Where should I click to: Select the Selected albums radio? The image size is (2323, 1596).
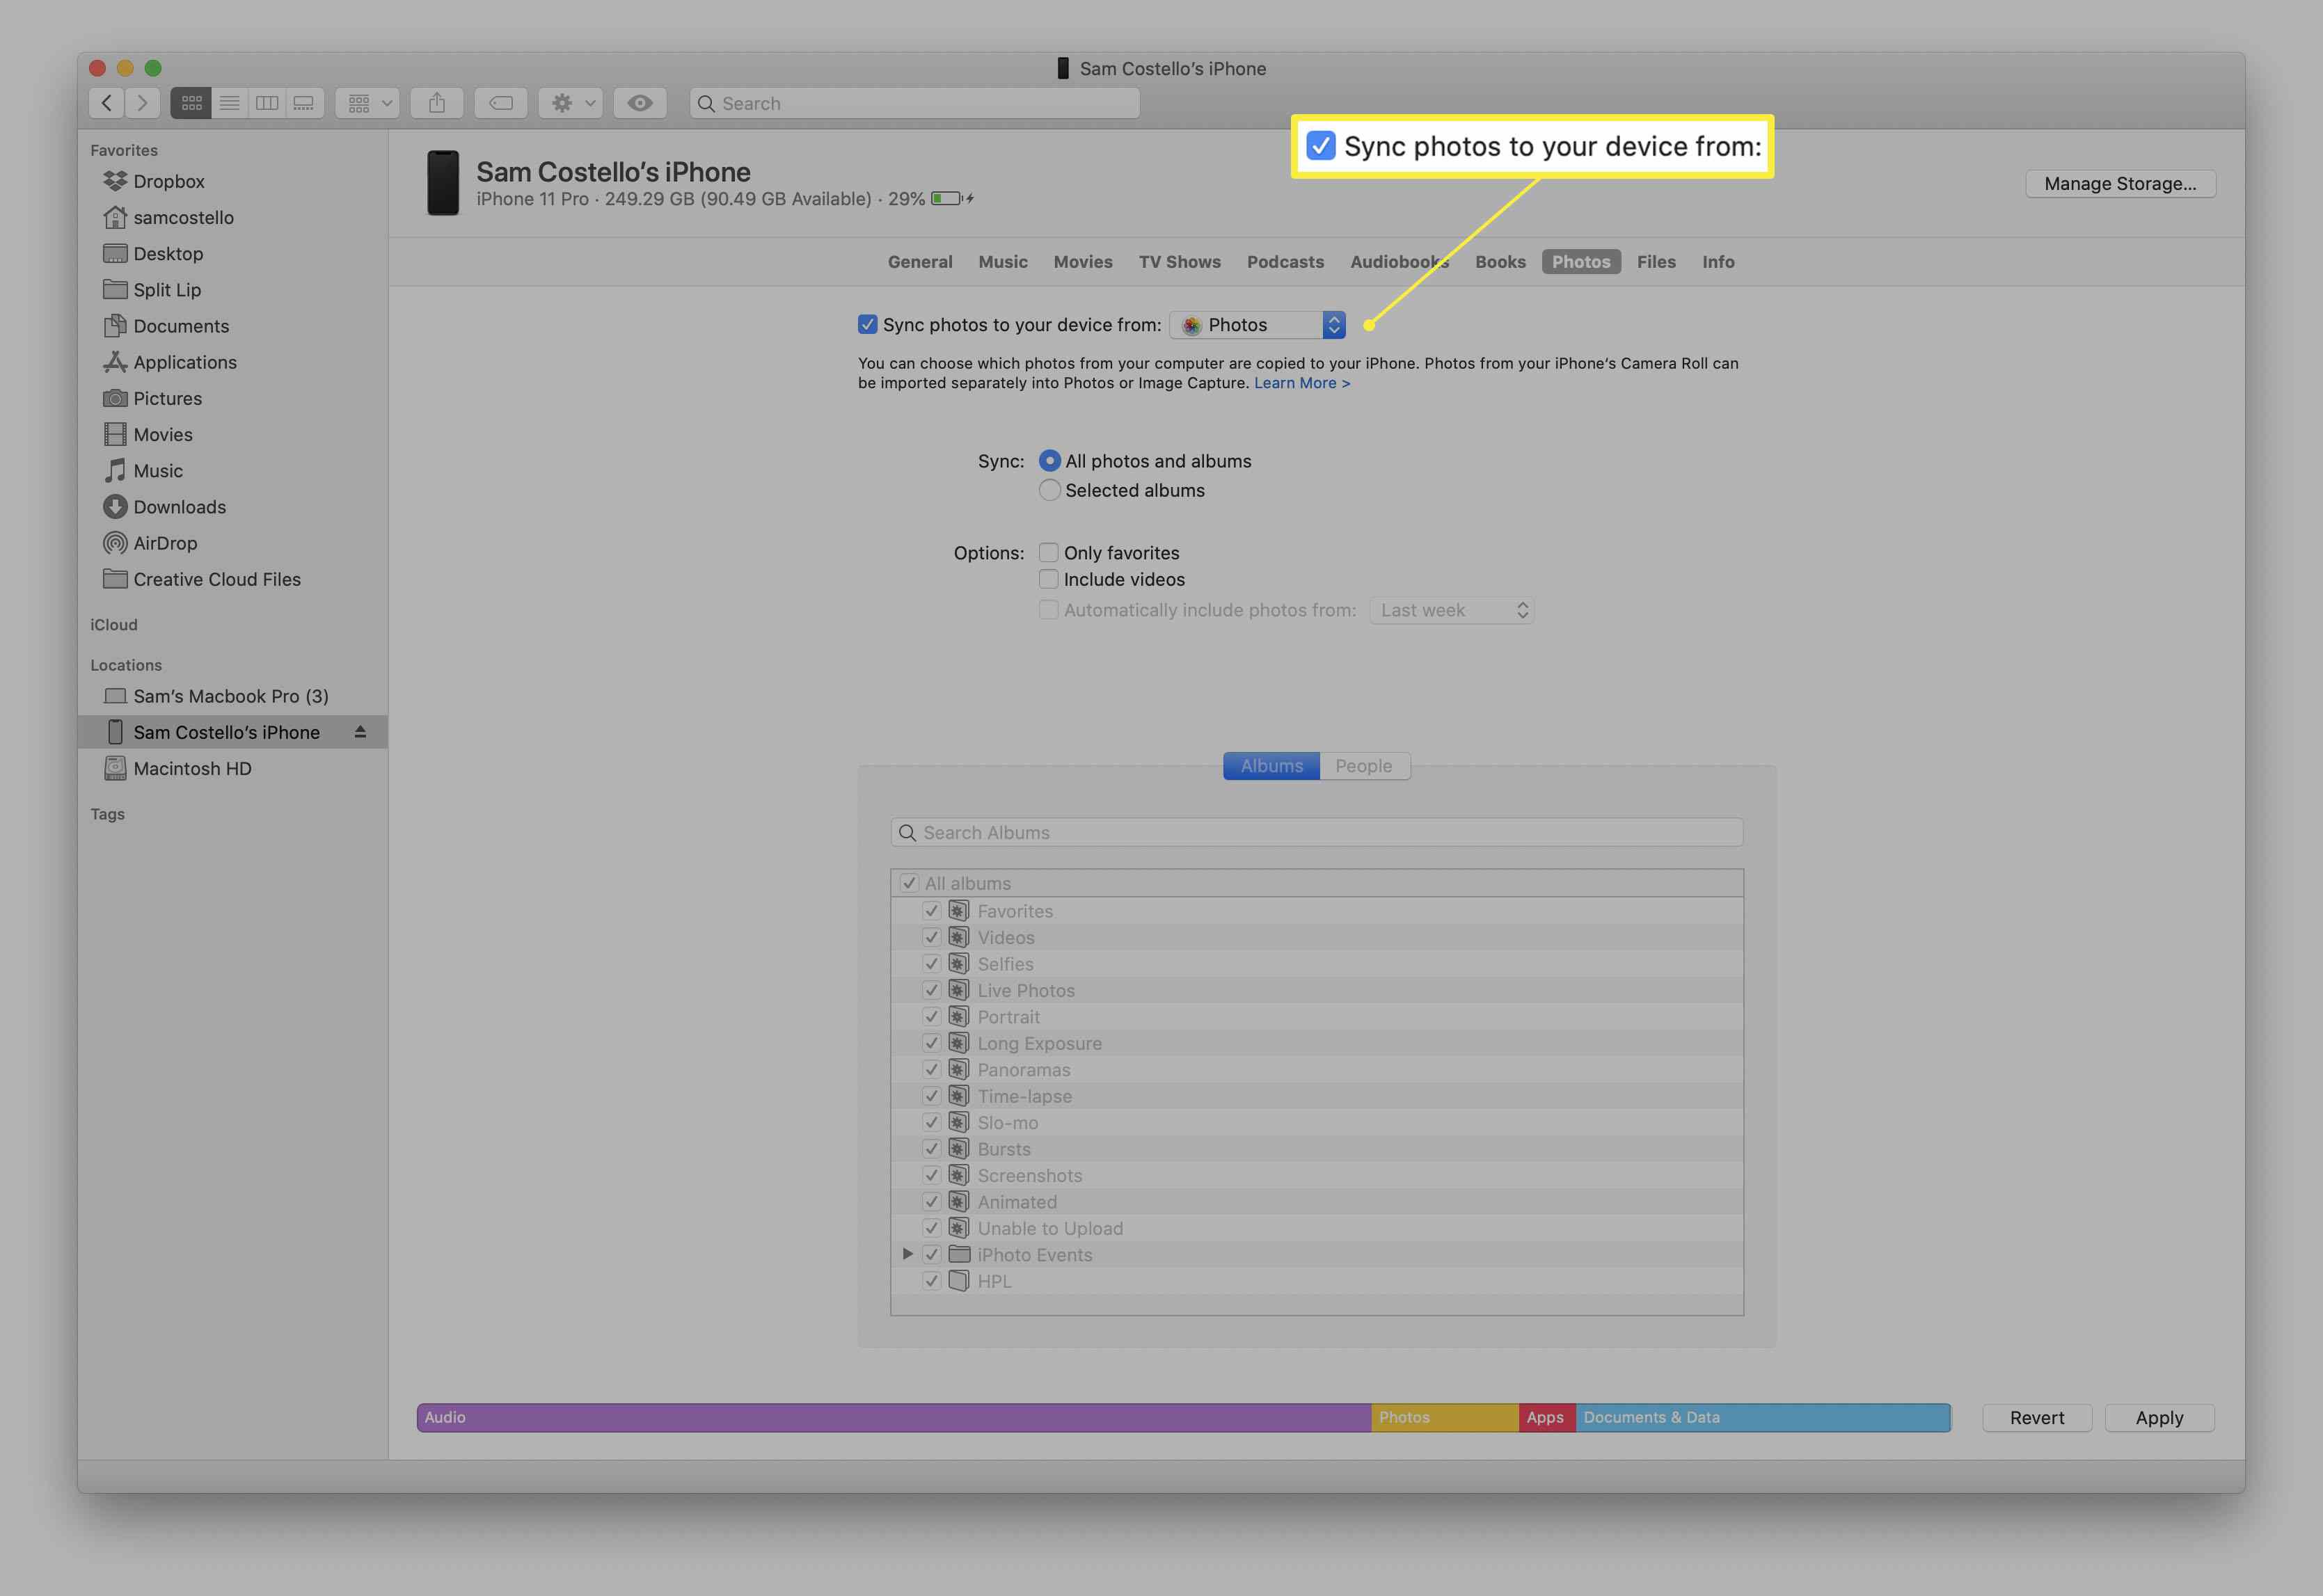pos(1049,490)
